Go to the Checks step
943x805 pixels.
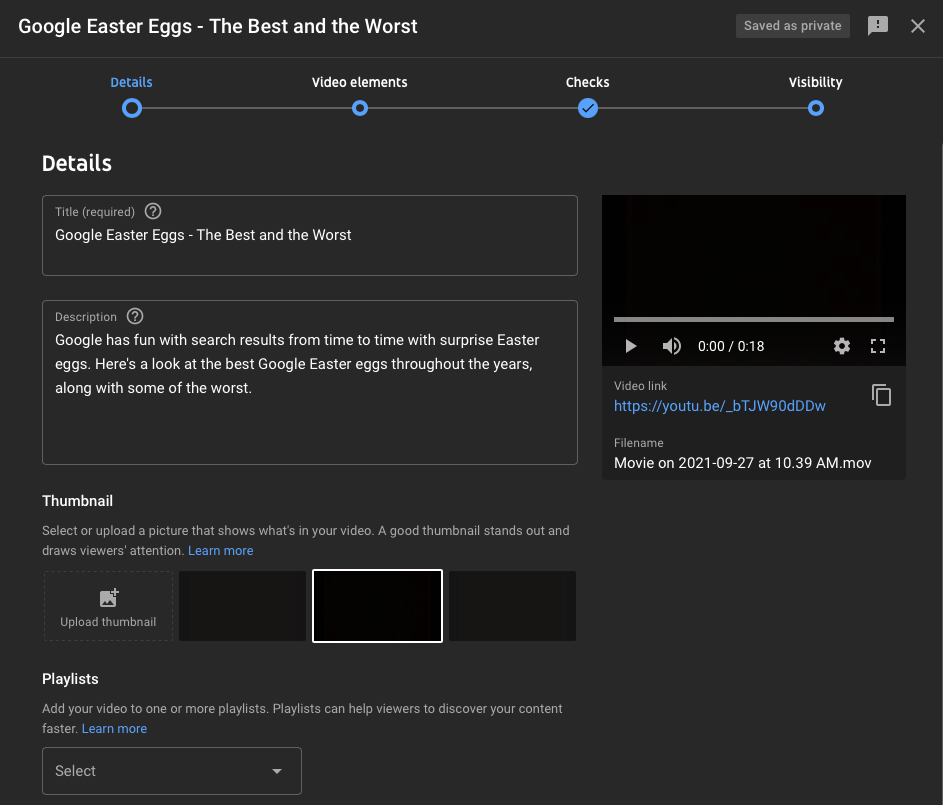pyautogui.click(x=588, y=82)
